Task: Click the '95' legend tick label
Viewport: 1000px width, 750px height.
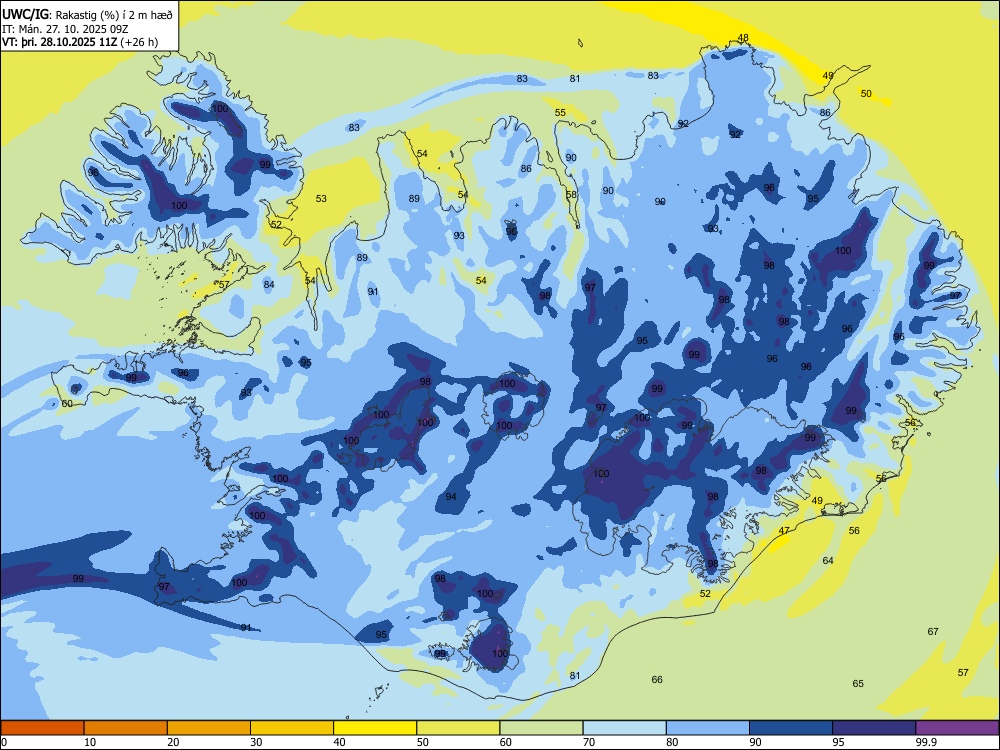Action: tap(838, 742)
